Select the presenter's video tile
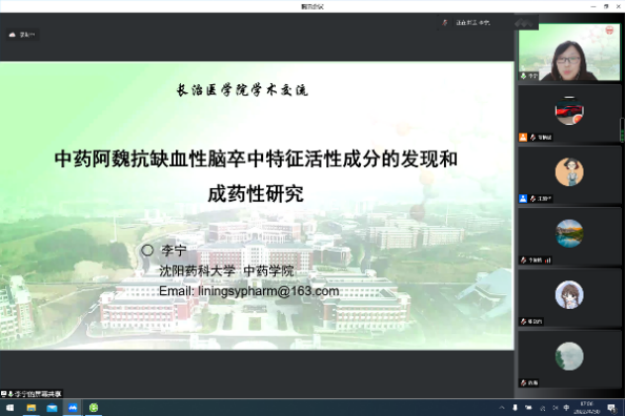The image size is (625, 417). [x=569, y=53]
